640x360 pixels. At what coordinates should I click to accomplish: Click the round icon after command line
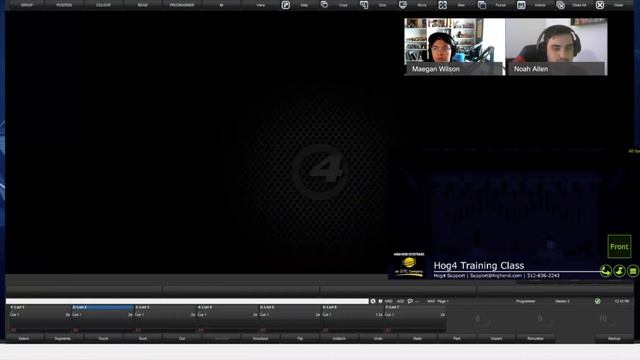click(x=373, y=301)
